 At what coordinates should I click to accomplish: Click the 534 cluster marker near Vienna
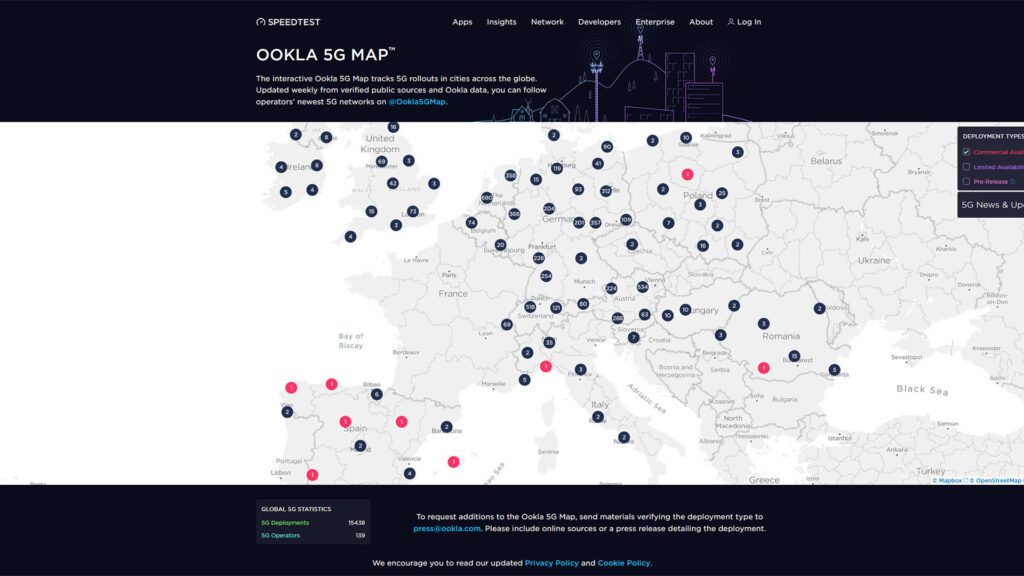point(643,287)
